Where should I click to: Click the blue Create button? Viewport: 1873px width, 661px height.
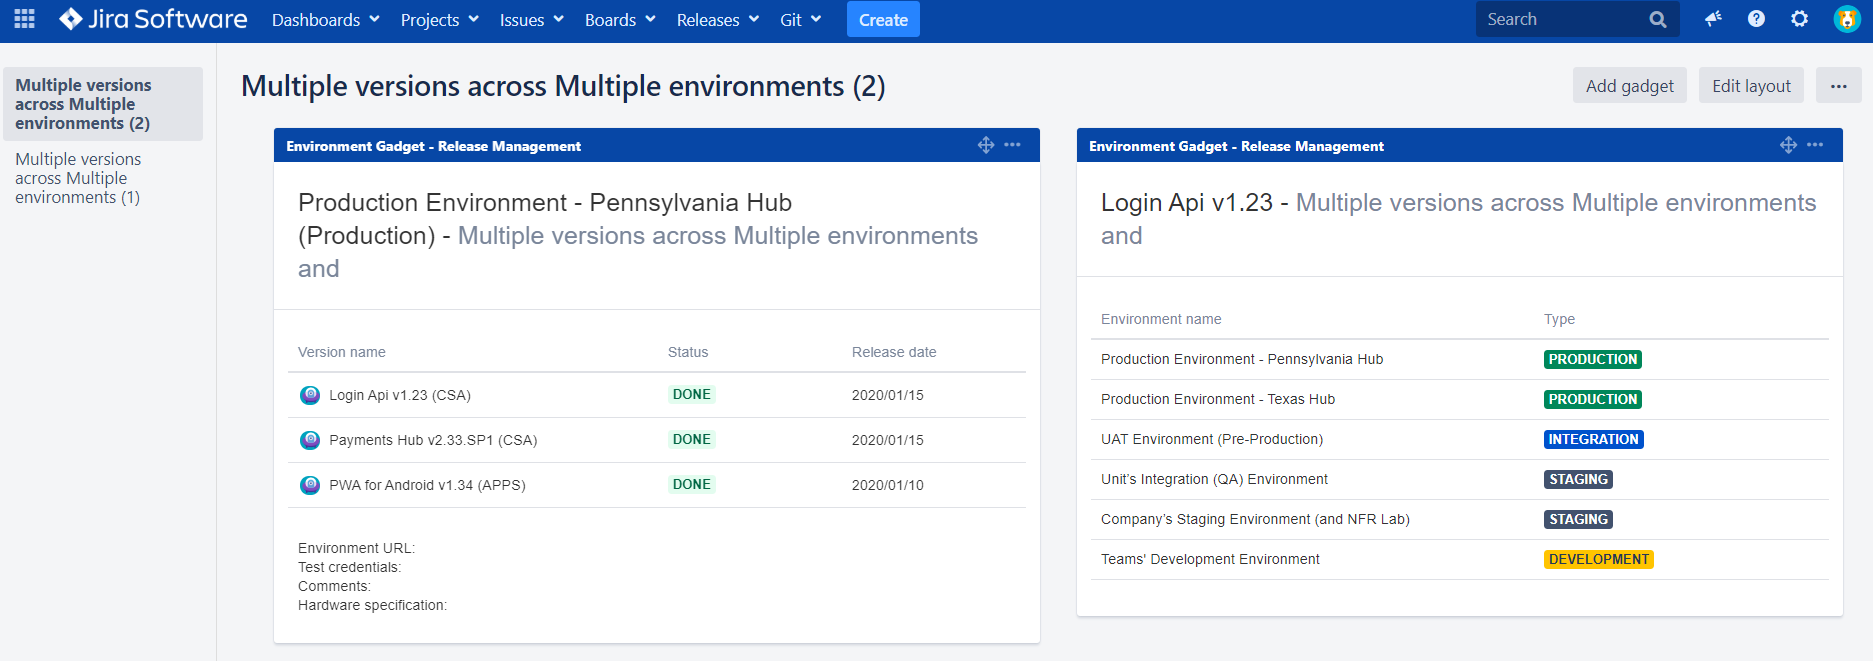pos(883,20)
